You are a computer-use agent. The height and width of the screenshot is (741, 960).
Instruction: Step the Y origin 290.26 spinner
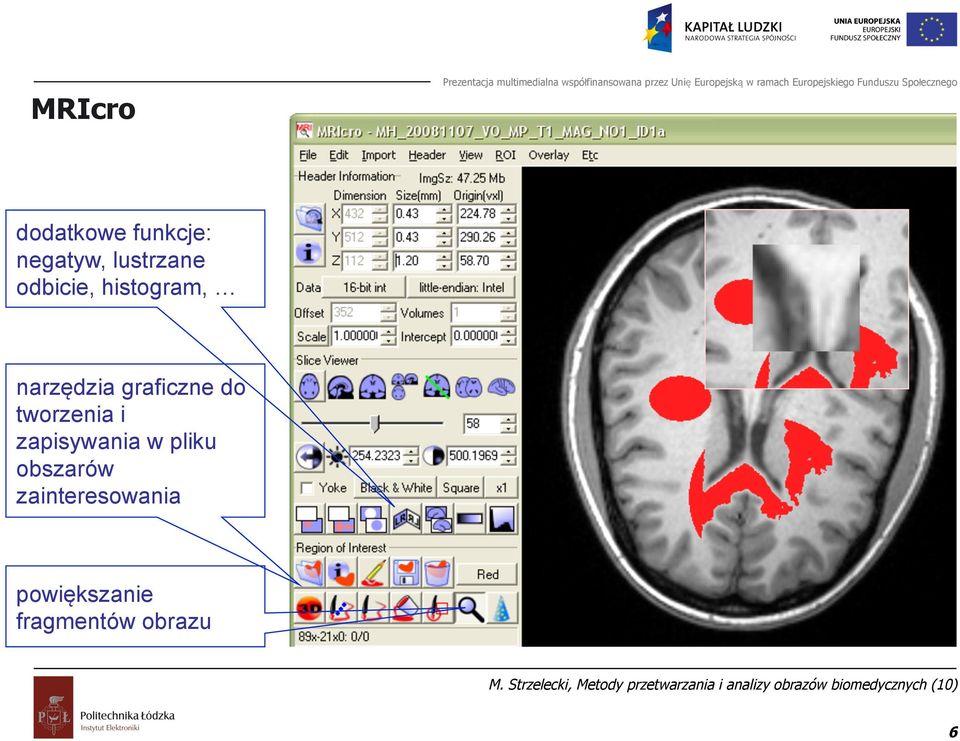pyautogui.click(x=508, y=237)
